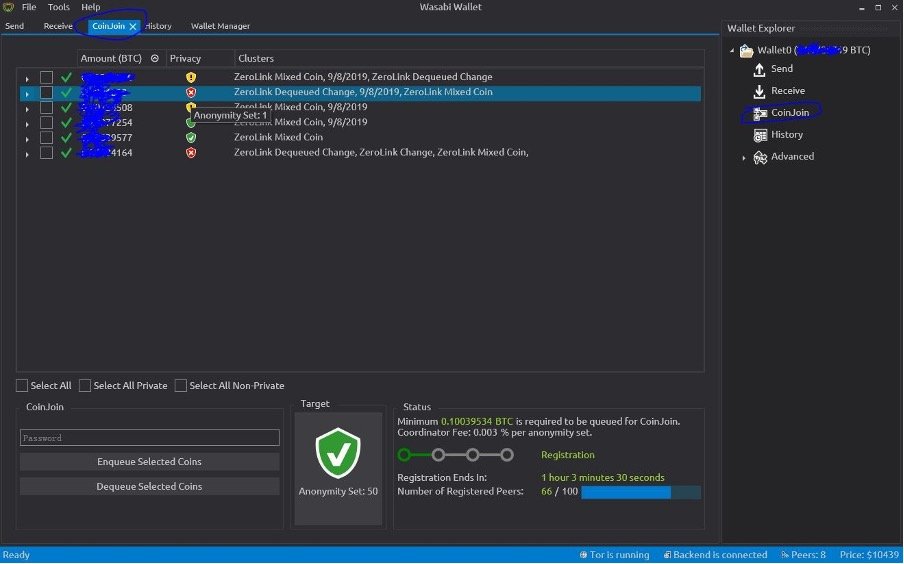The width and height of the screenshot is (904, 564).
Task: Click the registered peers progress bar
Action: click(641, 492)
